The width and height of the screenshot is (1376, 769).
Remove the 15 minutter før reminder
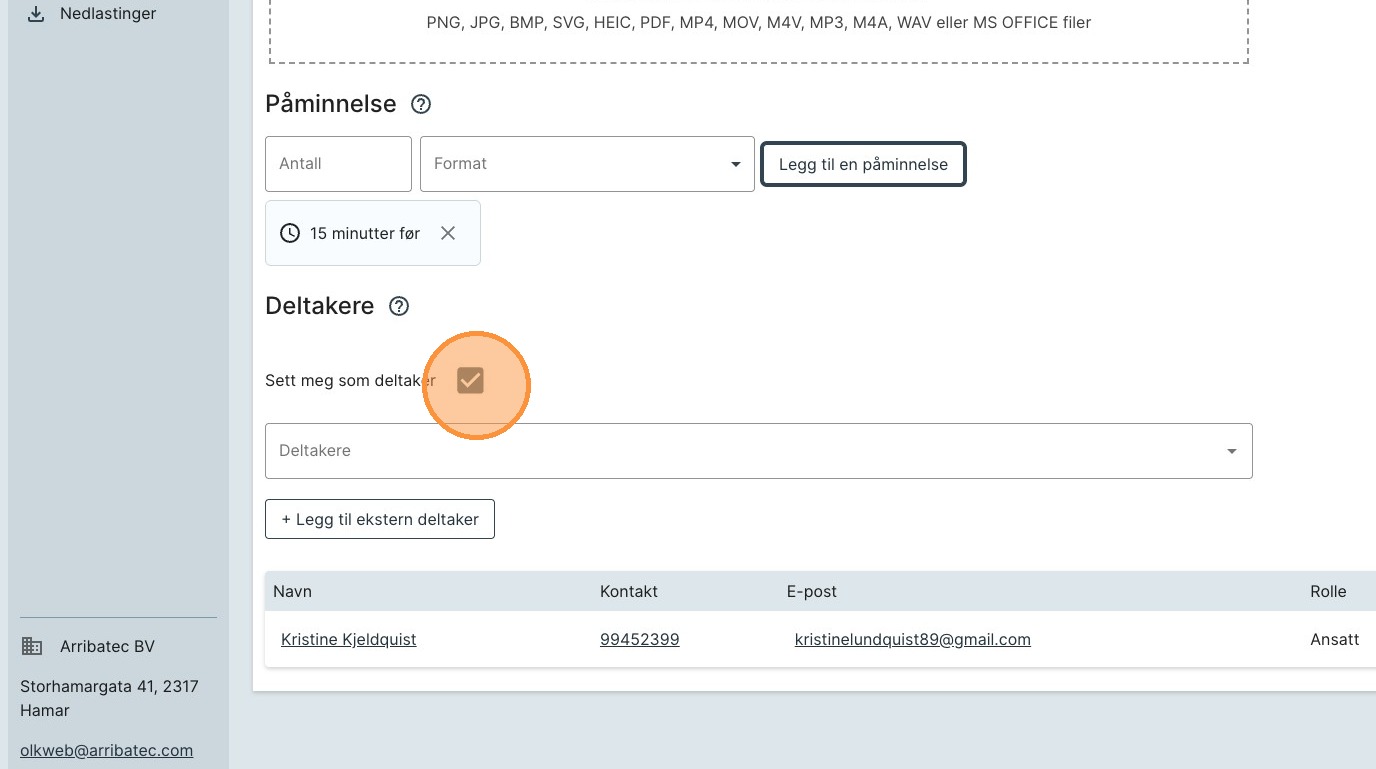pyautogui.click(x=448, y=233)
